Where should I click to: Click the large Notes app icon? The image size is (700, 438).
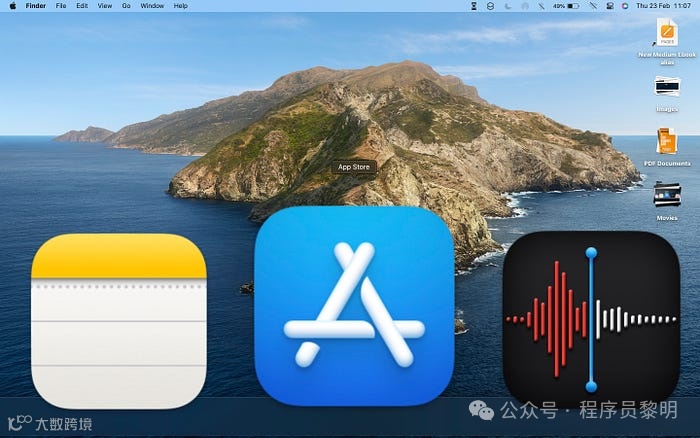119,321
